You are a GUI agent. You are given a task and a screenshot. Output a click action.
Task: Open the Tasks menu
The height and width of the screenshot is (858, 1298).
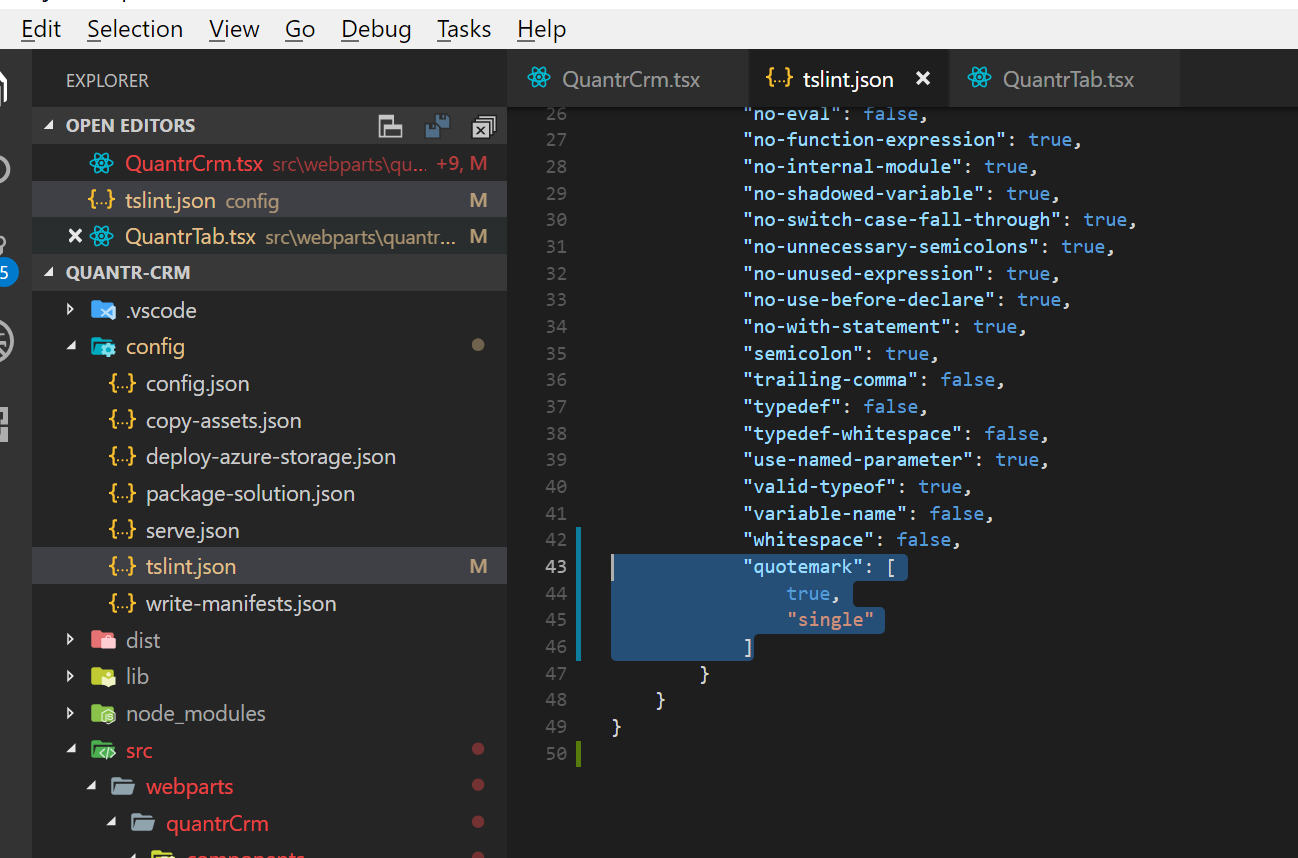(464, 29)
